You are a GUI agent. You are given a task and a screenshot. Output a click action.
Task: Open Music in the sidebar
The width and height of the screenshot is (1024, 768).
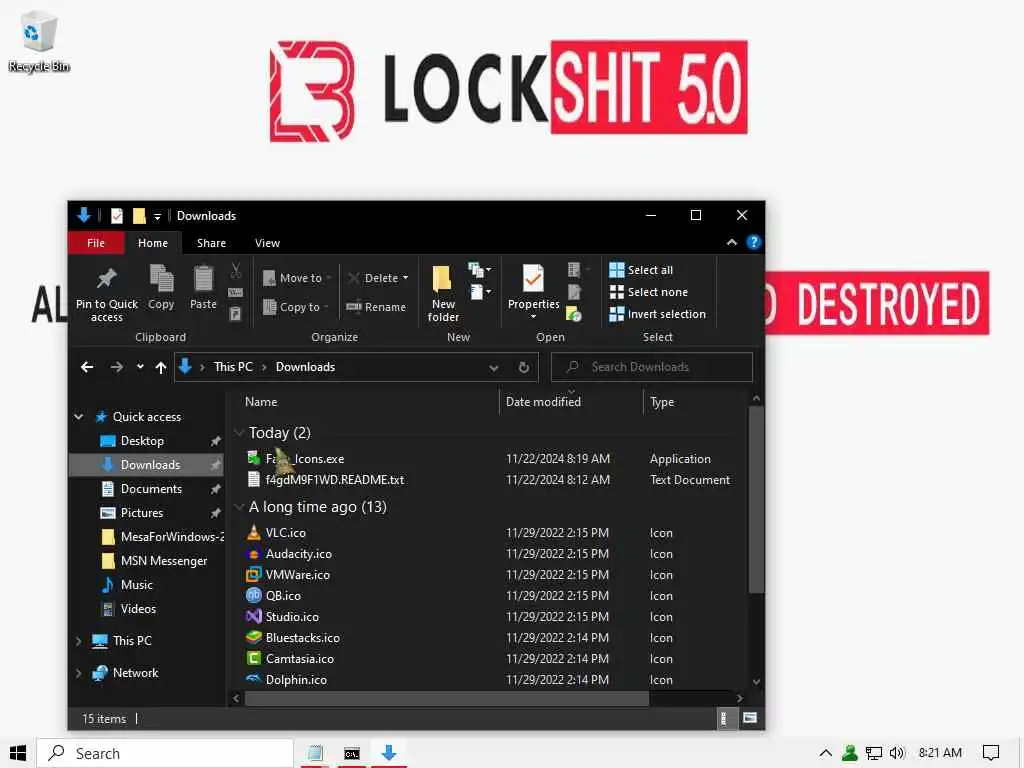136,584
